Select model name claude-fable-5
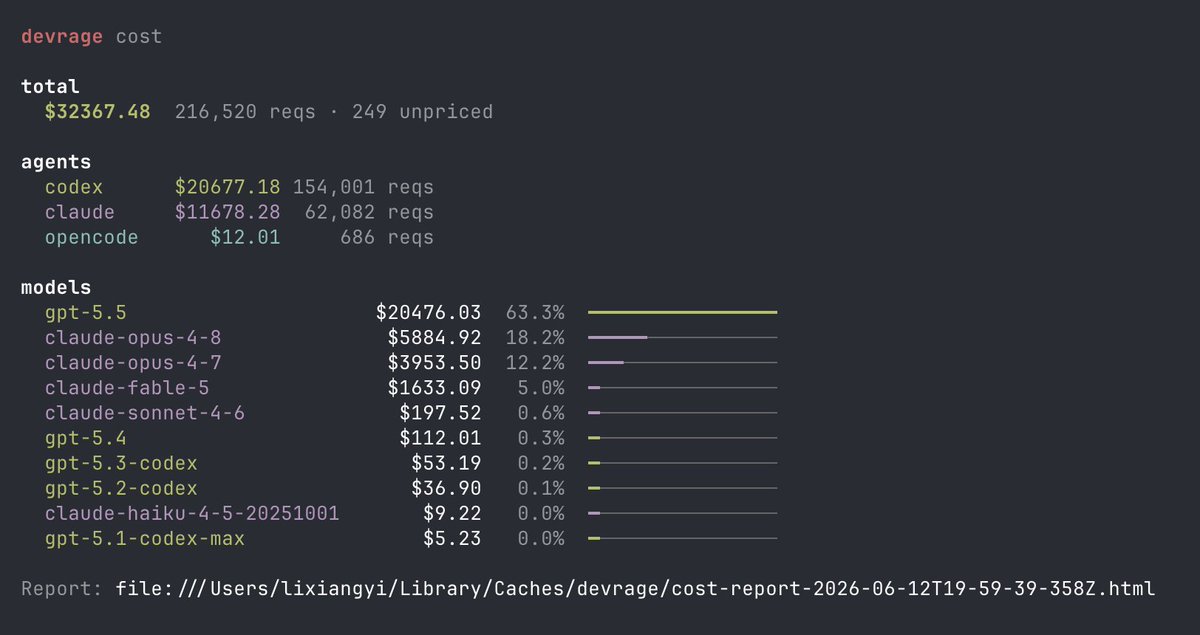This screenshot has width=1200, height=635. coord(126,388)
